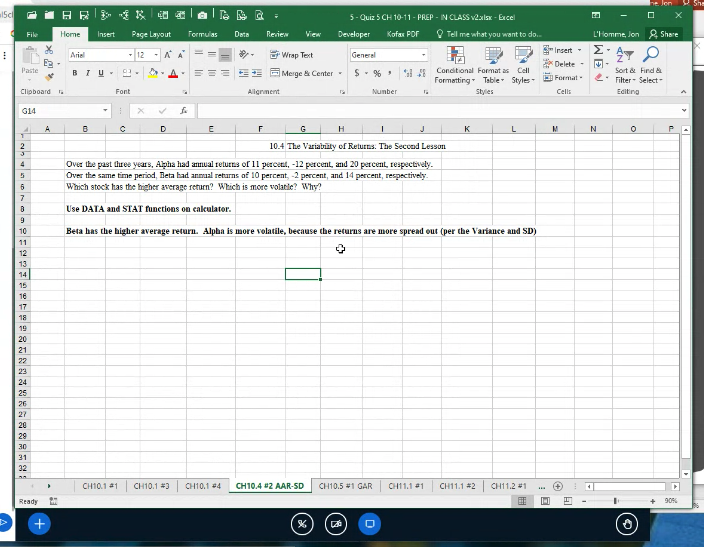704x547 pixels.
Task: Click the AutoSum sigma icon
Action: click(598, 50)
